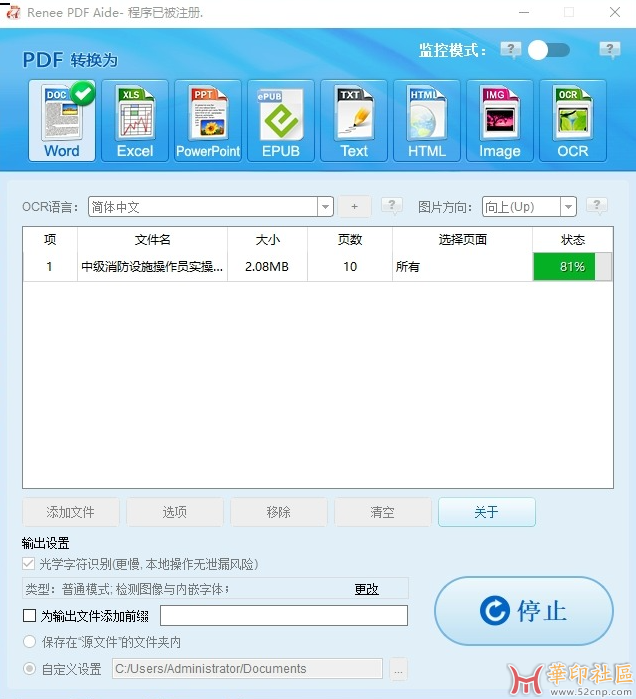Choose PowerPoint as output format
This screenshot has height=699, width=636.
(x=208, y=121)
